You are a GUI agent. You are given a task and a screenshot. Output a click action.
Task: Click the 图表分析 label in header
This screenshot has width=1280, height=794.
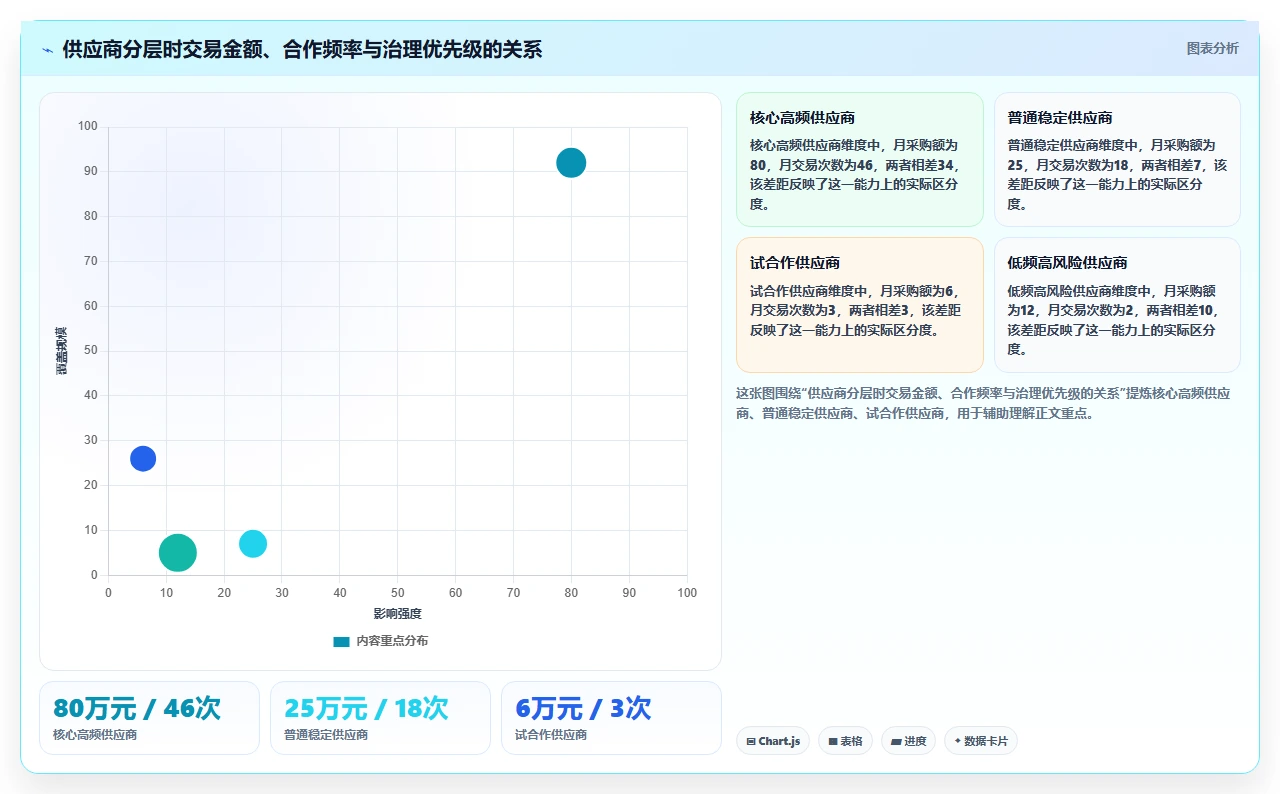(x=1212, y=48)
